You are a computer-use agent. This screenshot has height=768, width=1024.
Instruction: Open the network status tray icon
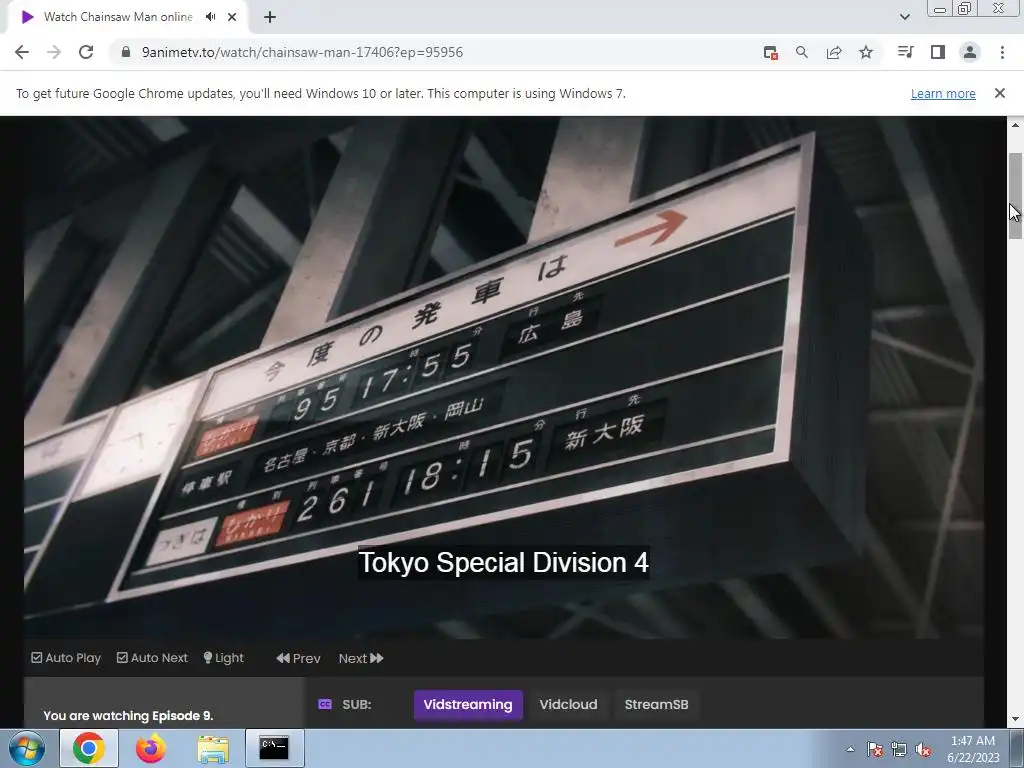pyautogui.click(x=899, y=749)
